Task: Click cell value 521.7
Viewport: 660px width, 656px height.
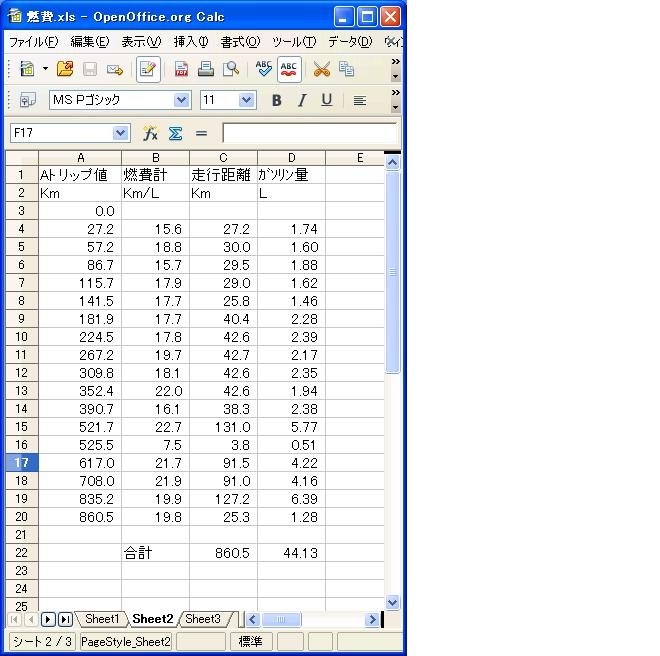Action: tap(80, 427)
